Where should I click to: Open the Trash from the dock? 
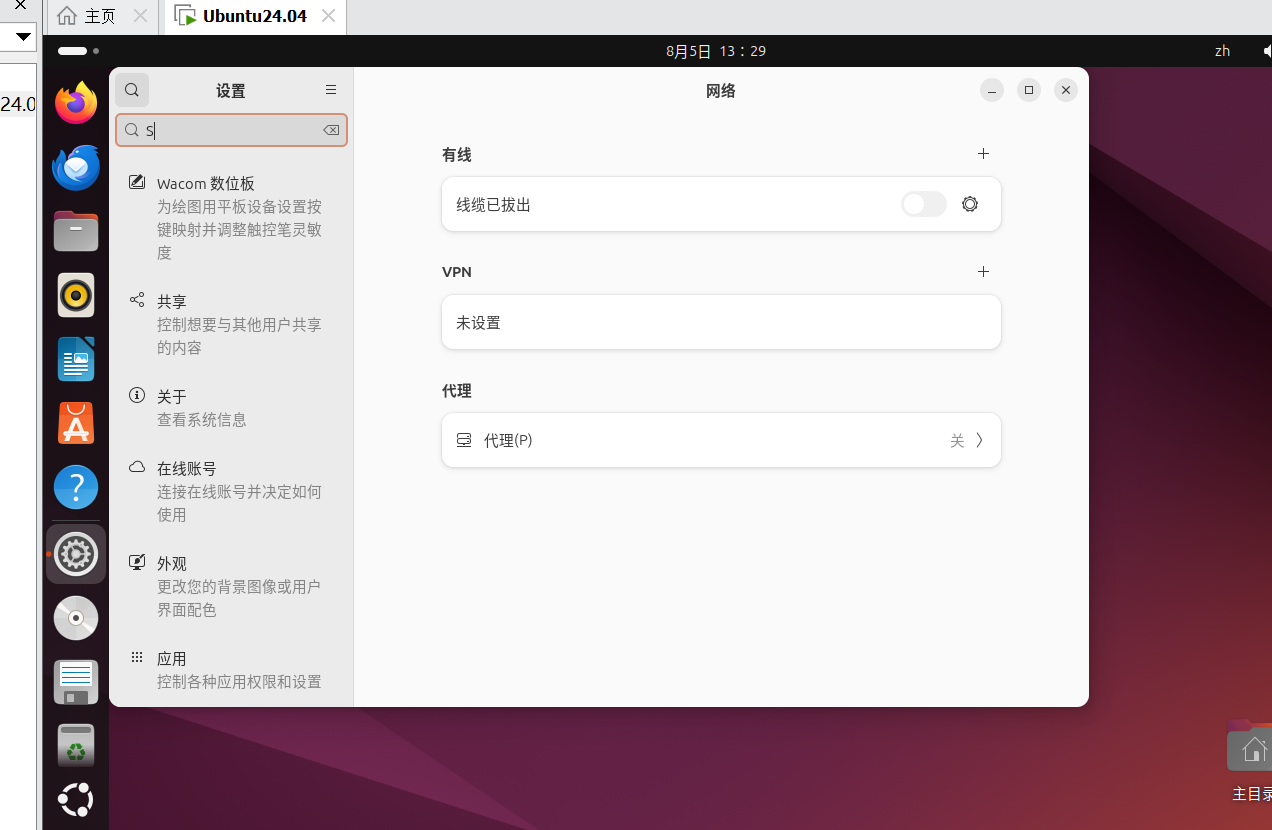76,746
